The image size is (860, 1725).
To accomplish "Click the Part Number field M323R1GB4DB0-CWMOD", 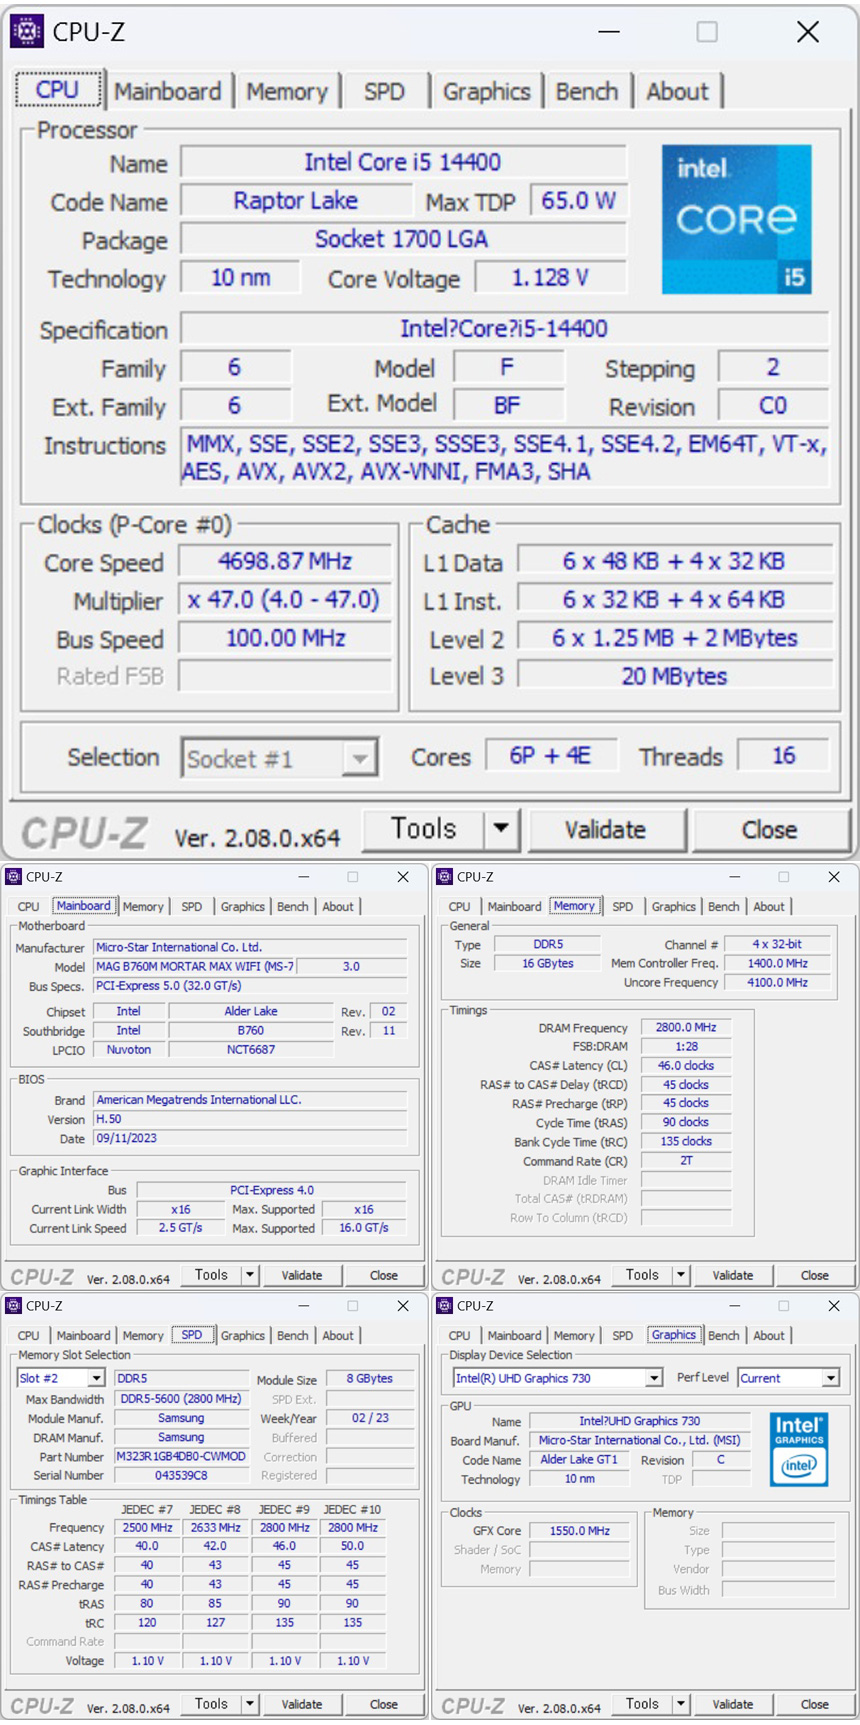I will pos(181,1456).
